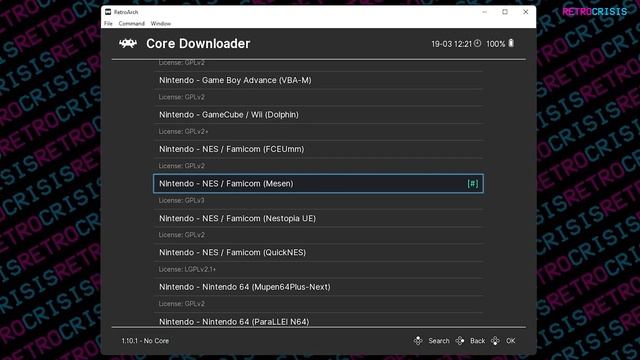Click the Back control pad icon

tap(460, 340)
